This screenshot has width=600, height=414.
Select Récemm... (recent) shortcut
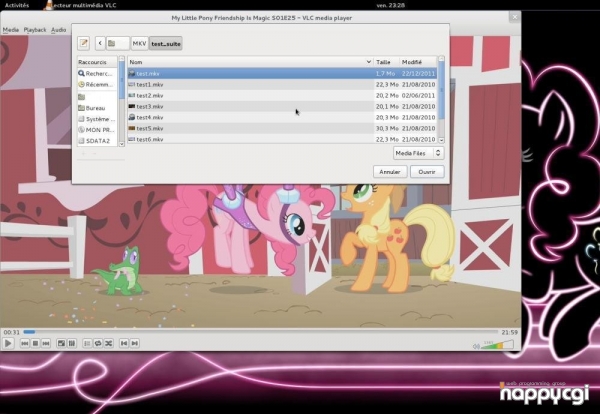click(98, 85)
